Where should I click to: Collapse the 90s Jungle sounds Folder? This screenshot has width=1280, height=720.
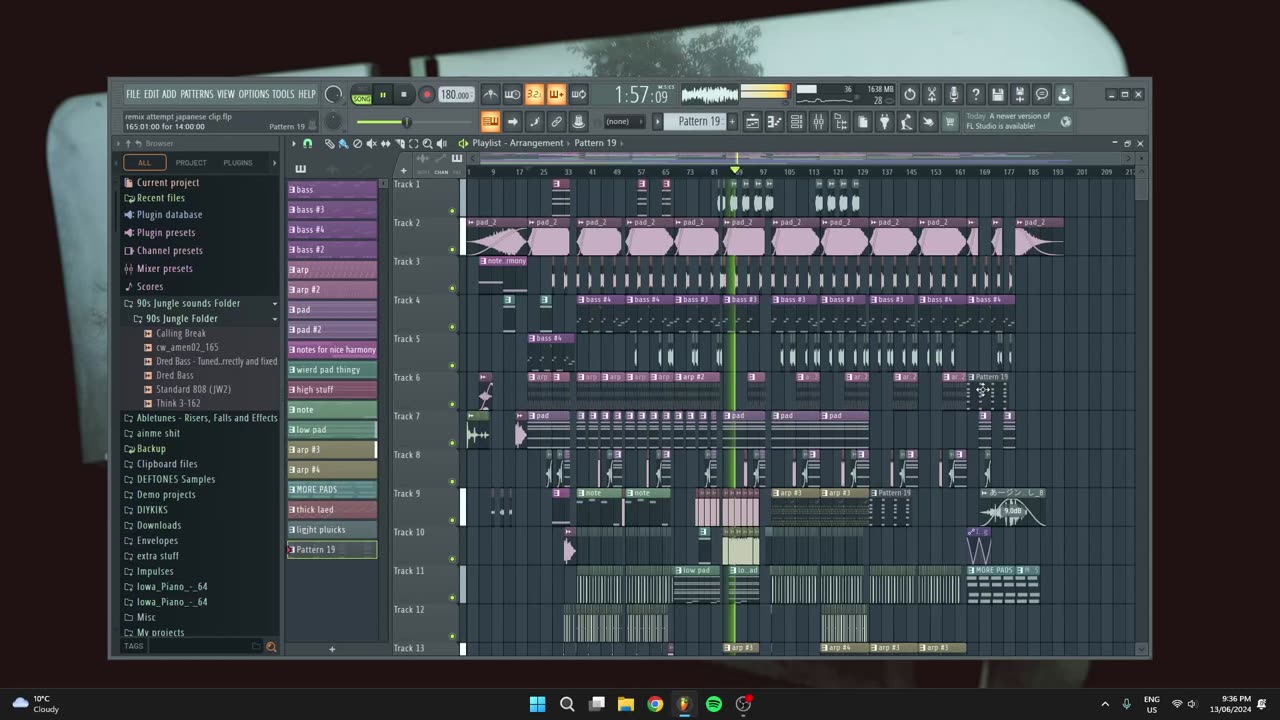click(199, 303)
